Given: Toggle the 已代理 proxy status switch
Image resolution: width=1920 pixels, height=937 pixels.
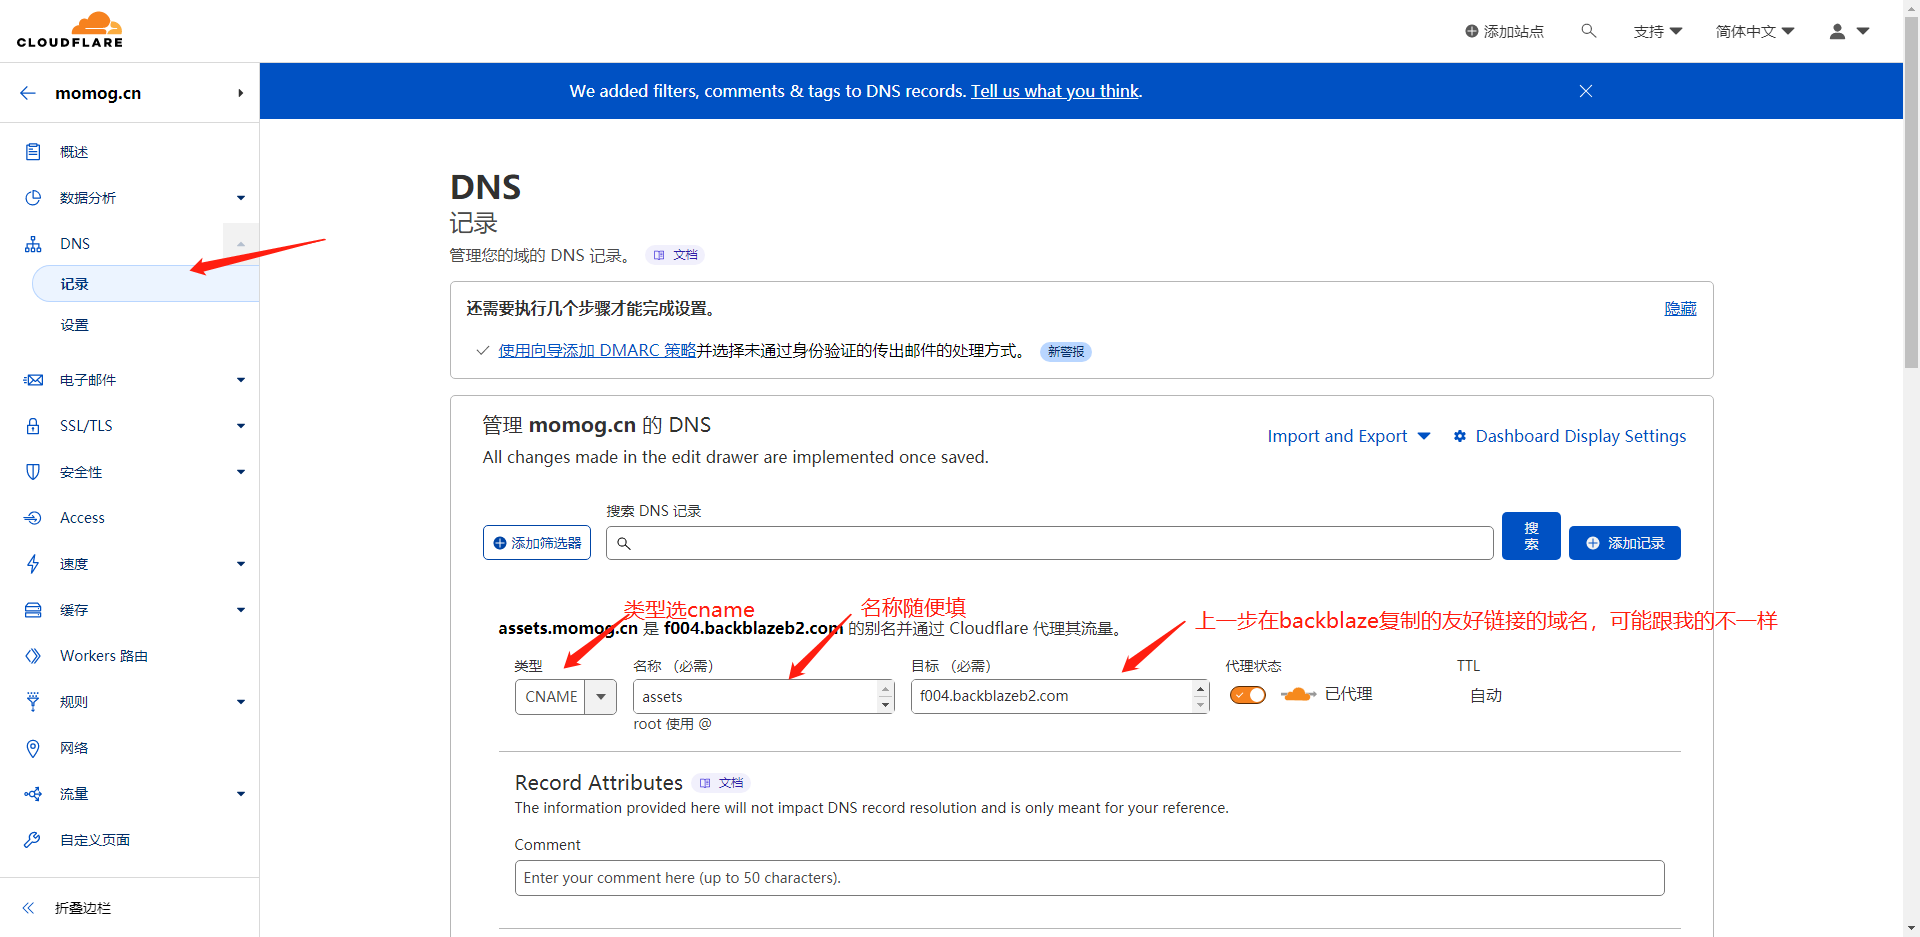Looking at the screenshot, I should point(1248,695).
